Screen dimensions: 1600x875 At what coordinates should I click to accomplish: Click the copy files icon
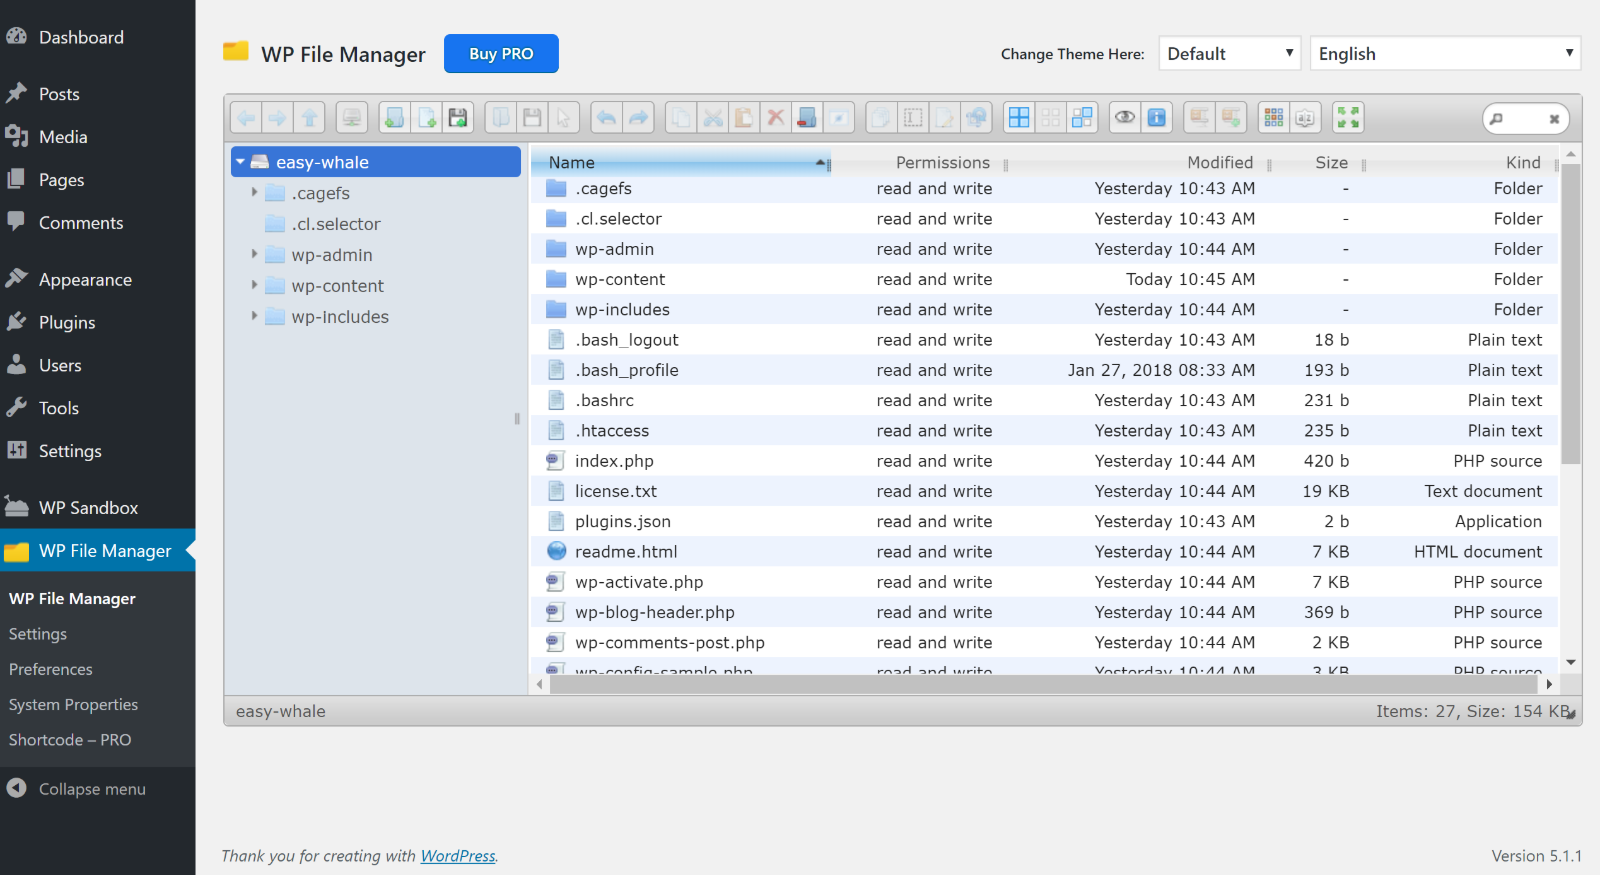pyautogui.click(x=681, y=118)
